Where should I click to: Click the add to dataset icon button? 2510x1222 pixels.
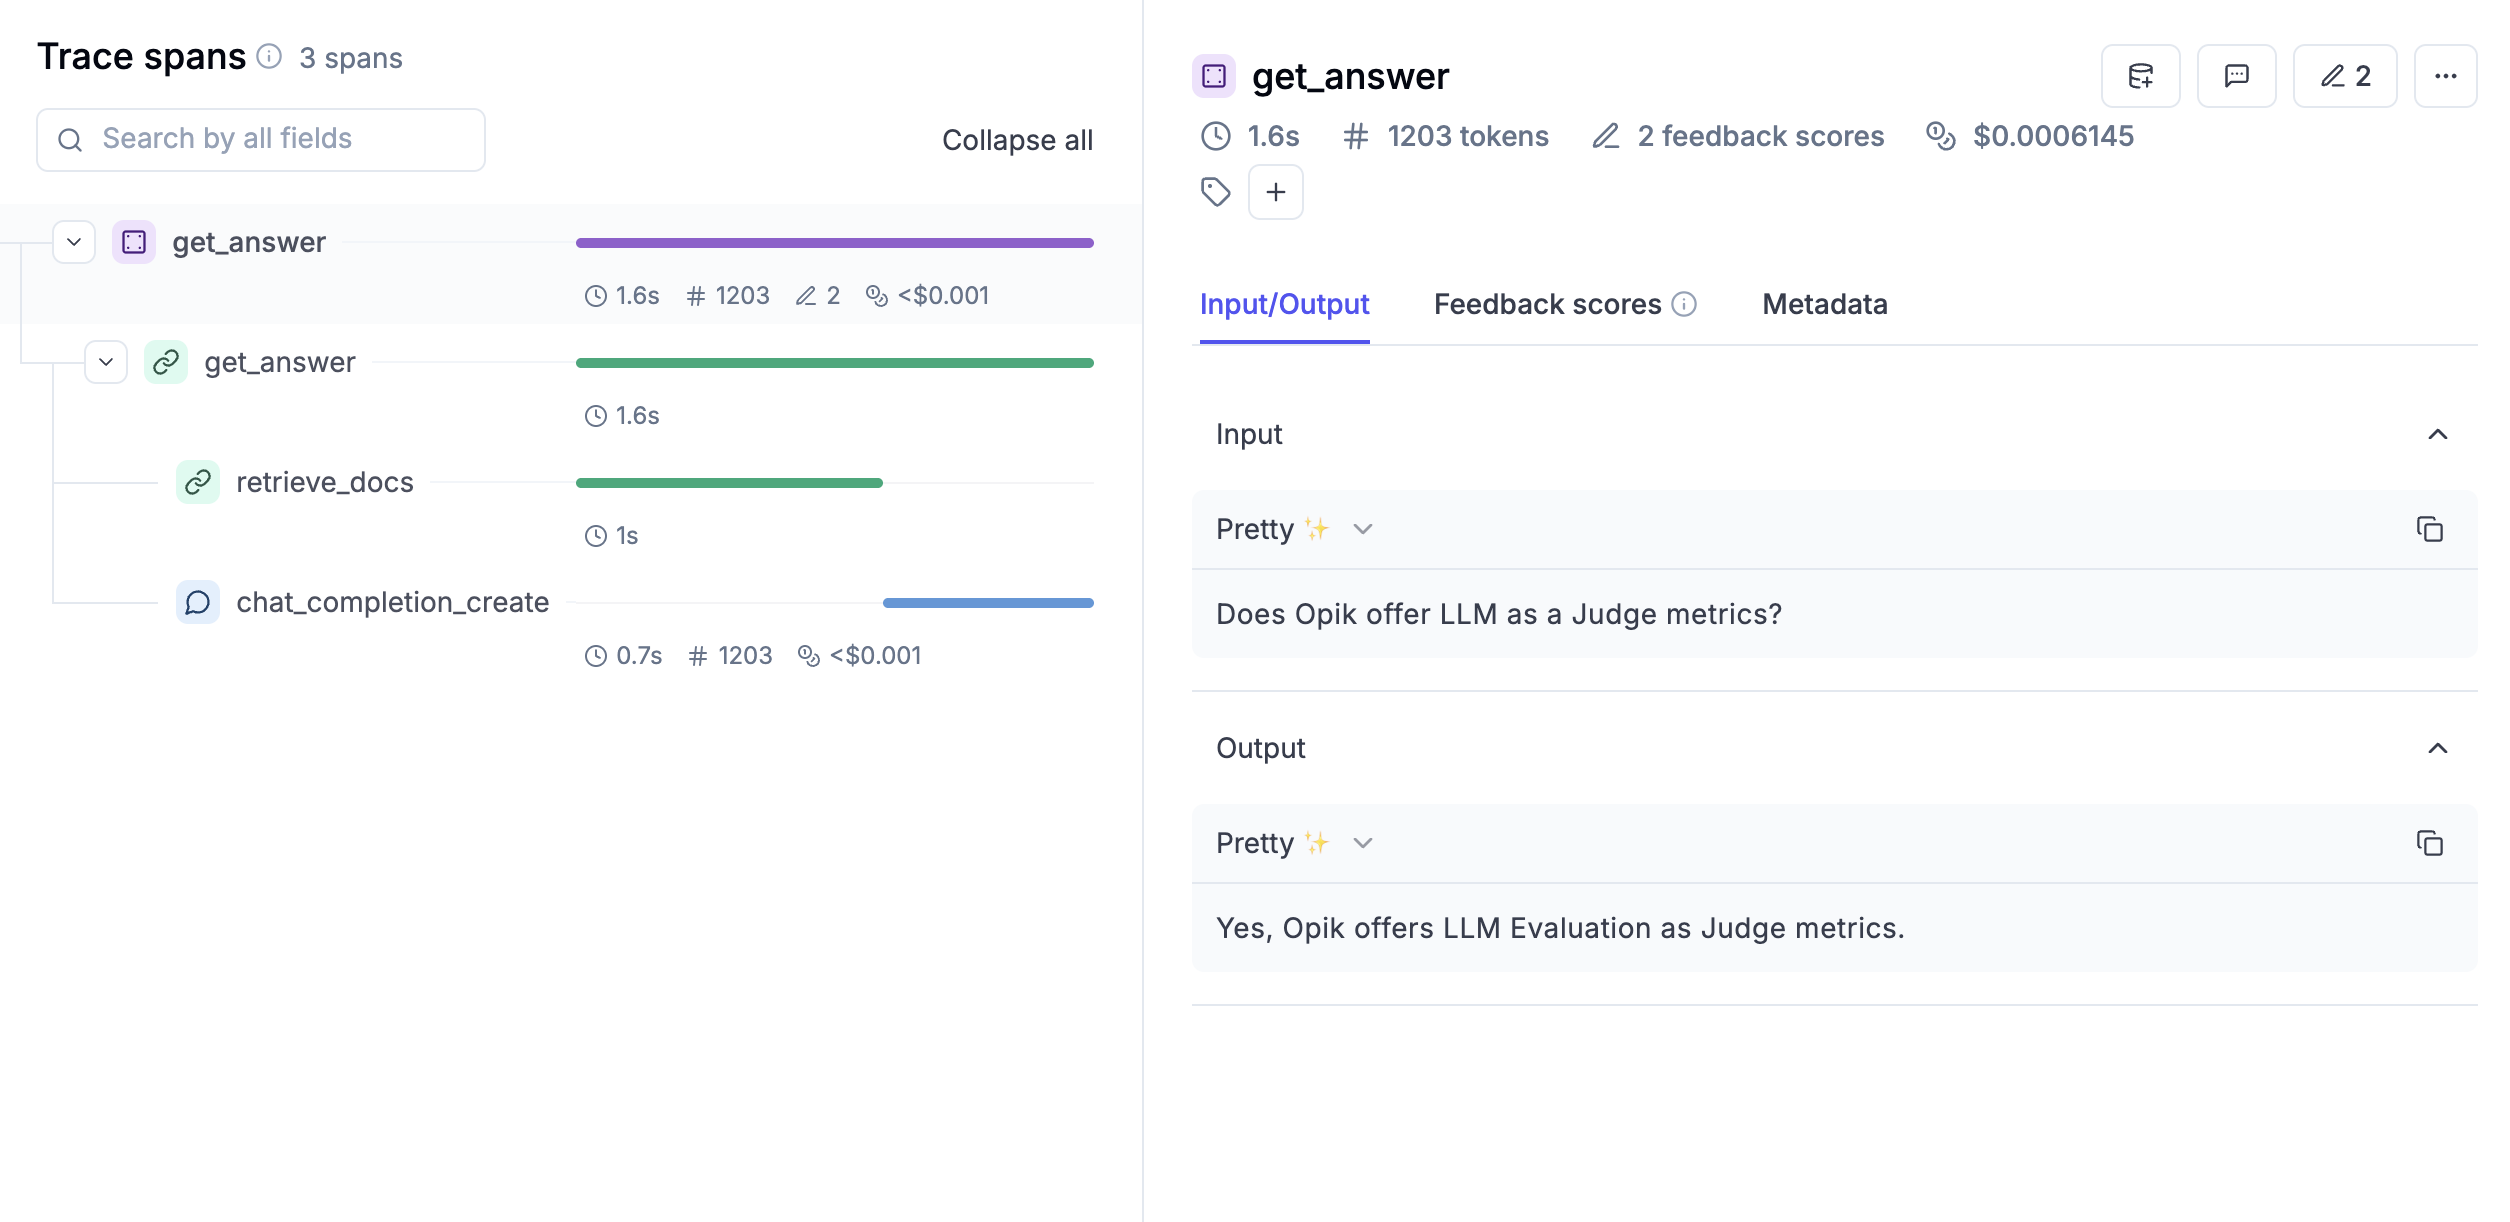[x=2140, y=76]
